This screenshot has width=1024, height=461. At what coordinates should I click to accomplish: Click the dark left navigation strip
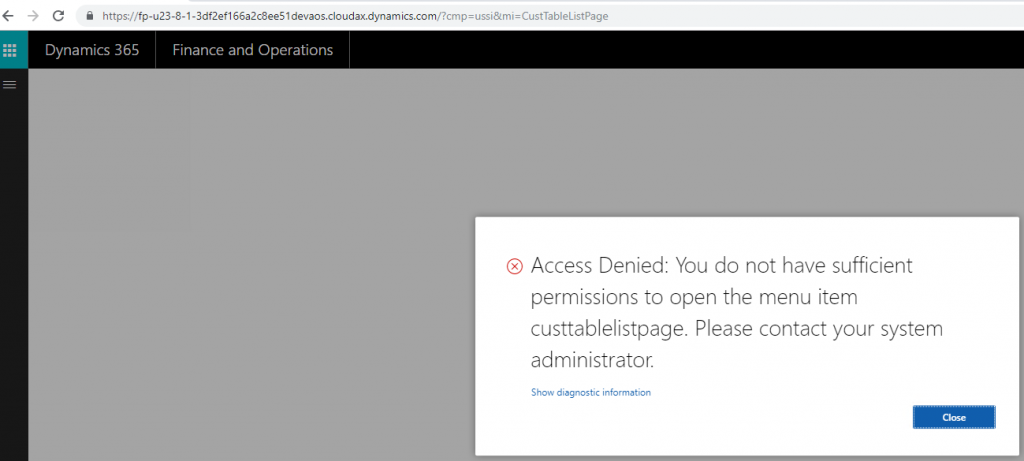[x=14, y=274]
